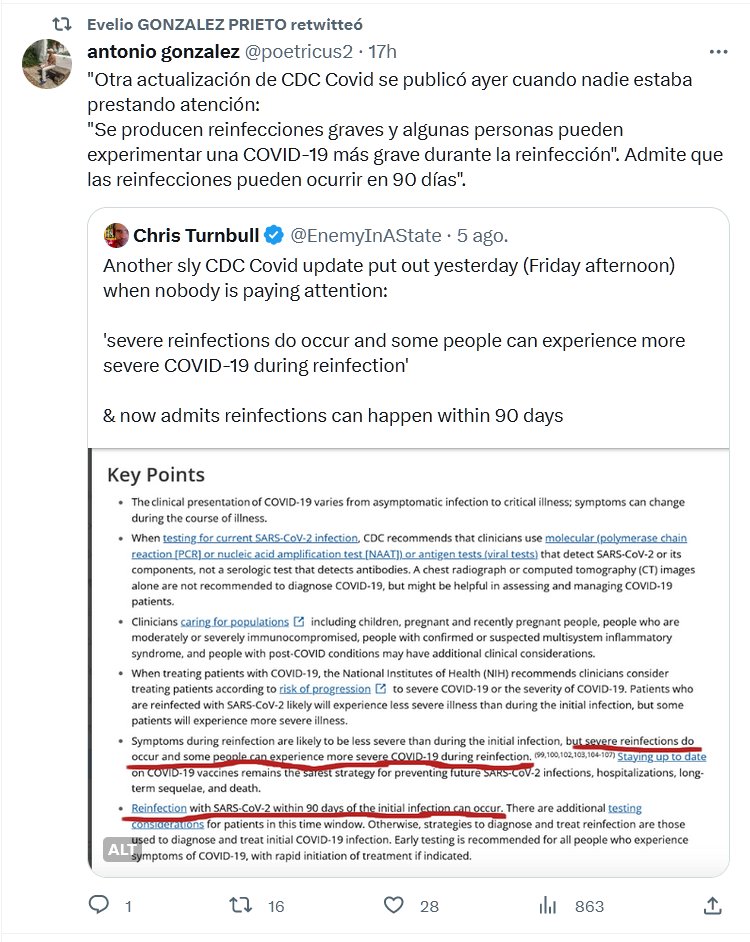Click the quoted tweet's "5 ago." date
The height and width of the screenshot is (942, 750).
click(x=483, y=236)
